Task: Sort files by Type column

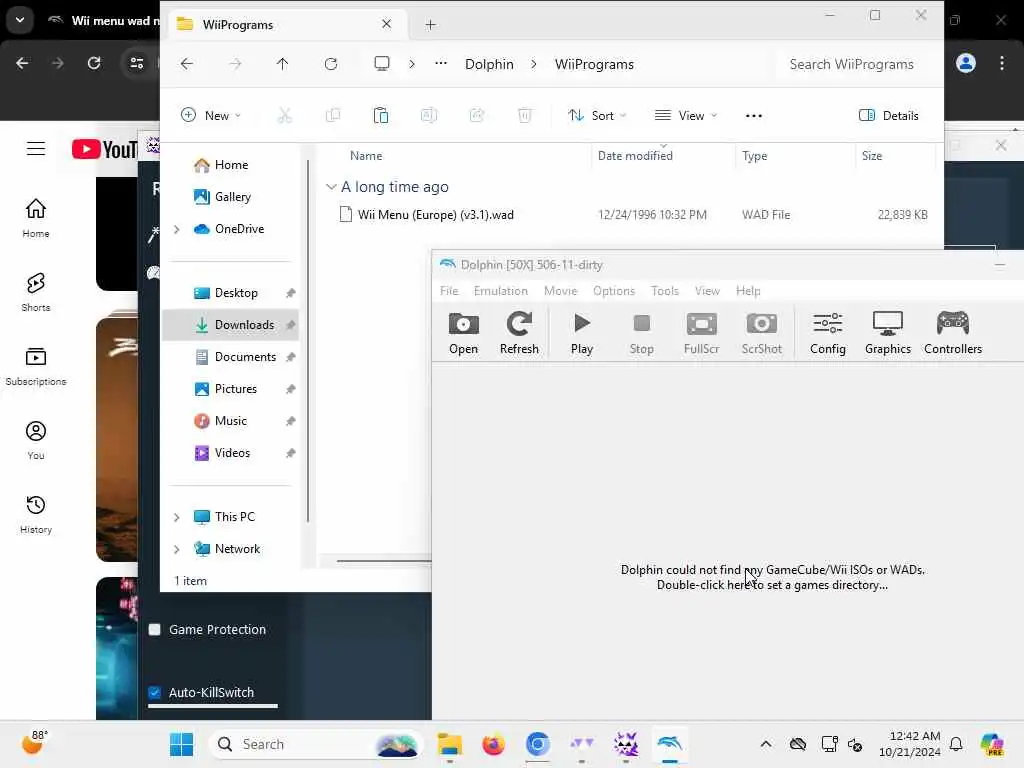Action: coord(754,156)
